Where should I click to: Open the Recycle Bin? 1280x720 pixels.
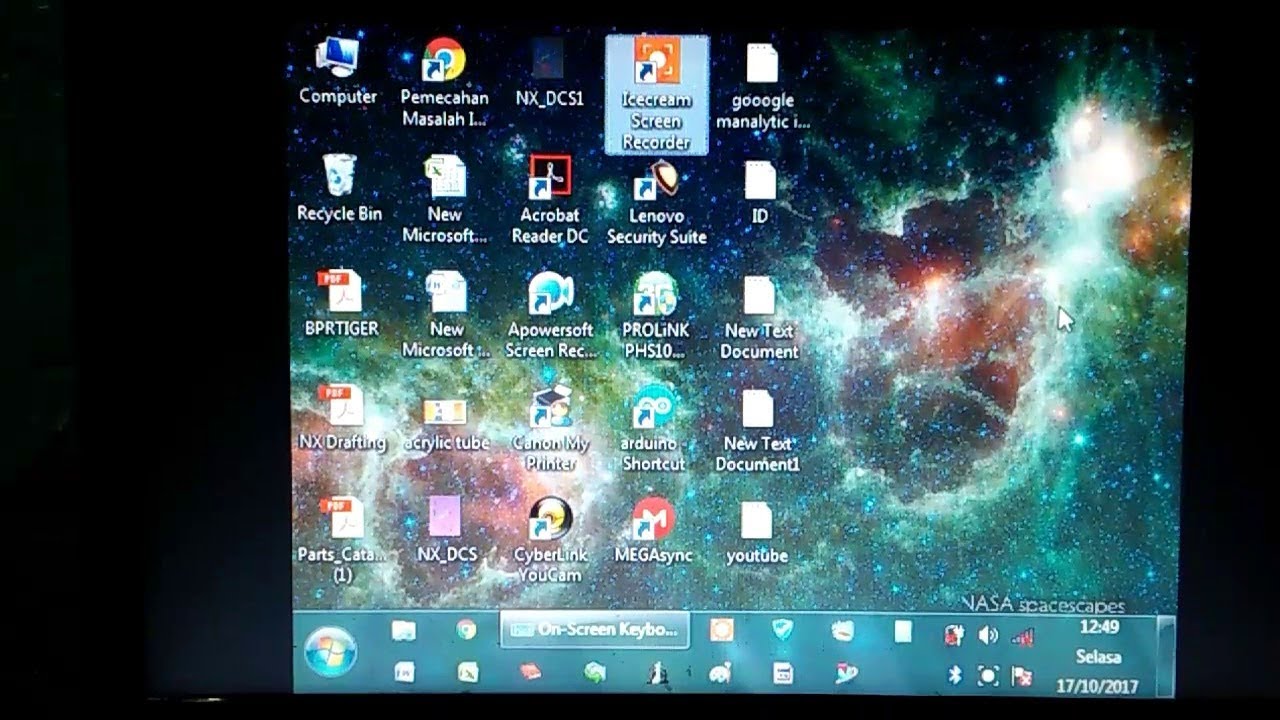pos(339,188)
